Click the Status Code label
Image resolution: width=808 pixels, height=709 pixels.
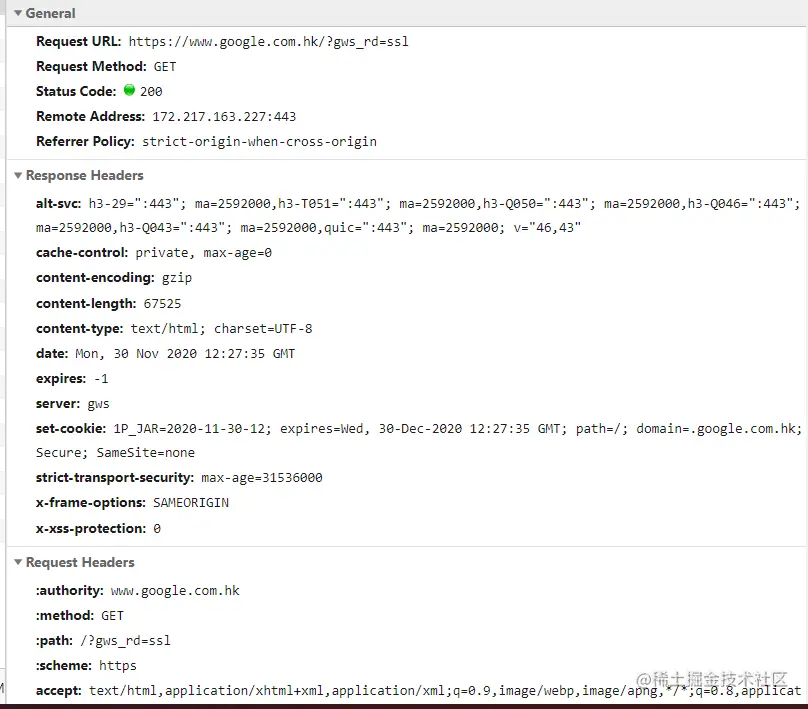pos(76,92)
